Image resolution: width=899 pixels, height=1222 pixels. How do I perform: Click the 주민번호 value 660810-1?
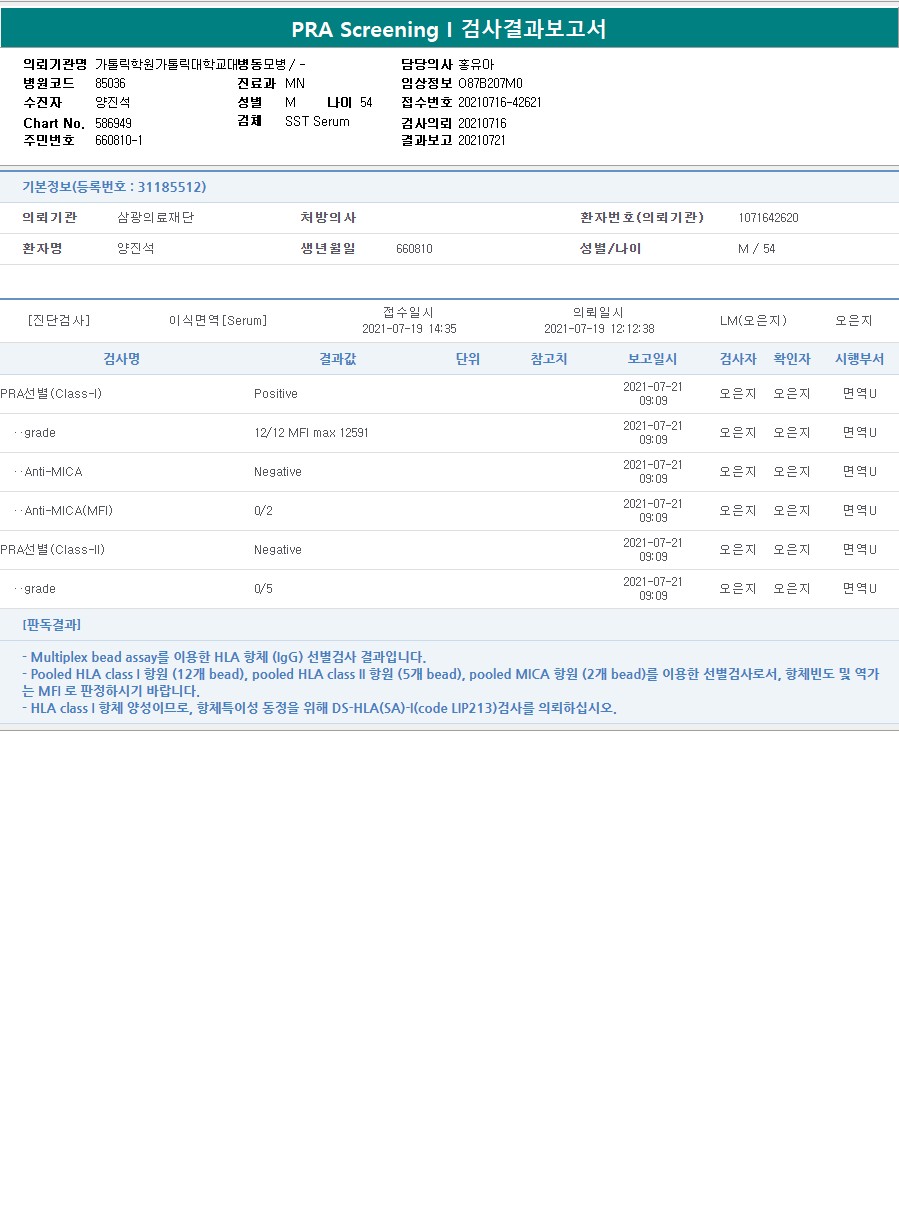(x=119, y=140)
